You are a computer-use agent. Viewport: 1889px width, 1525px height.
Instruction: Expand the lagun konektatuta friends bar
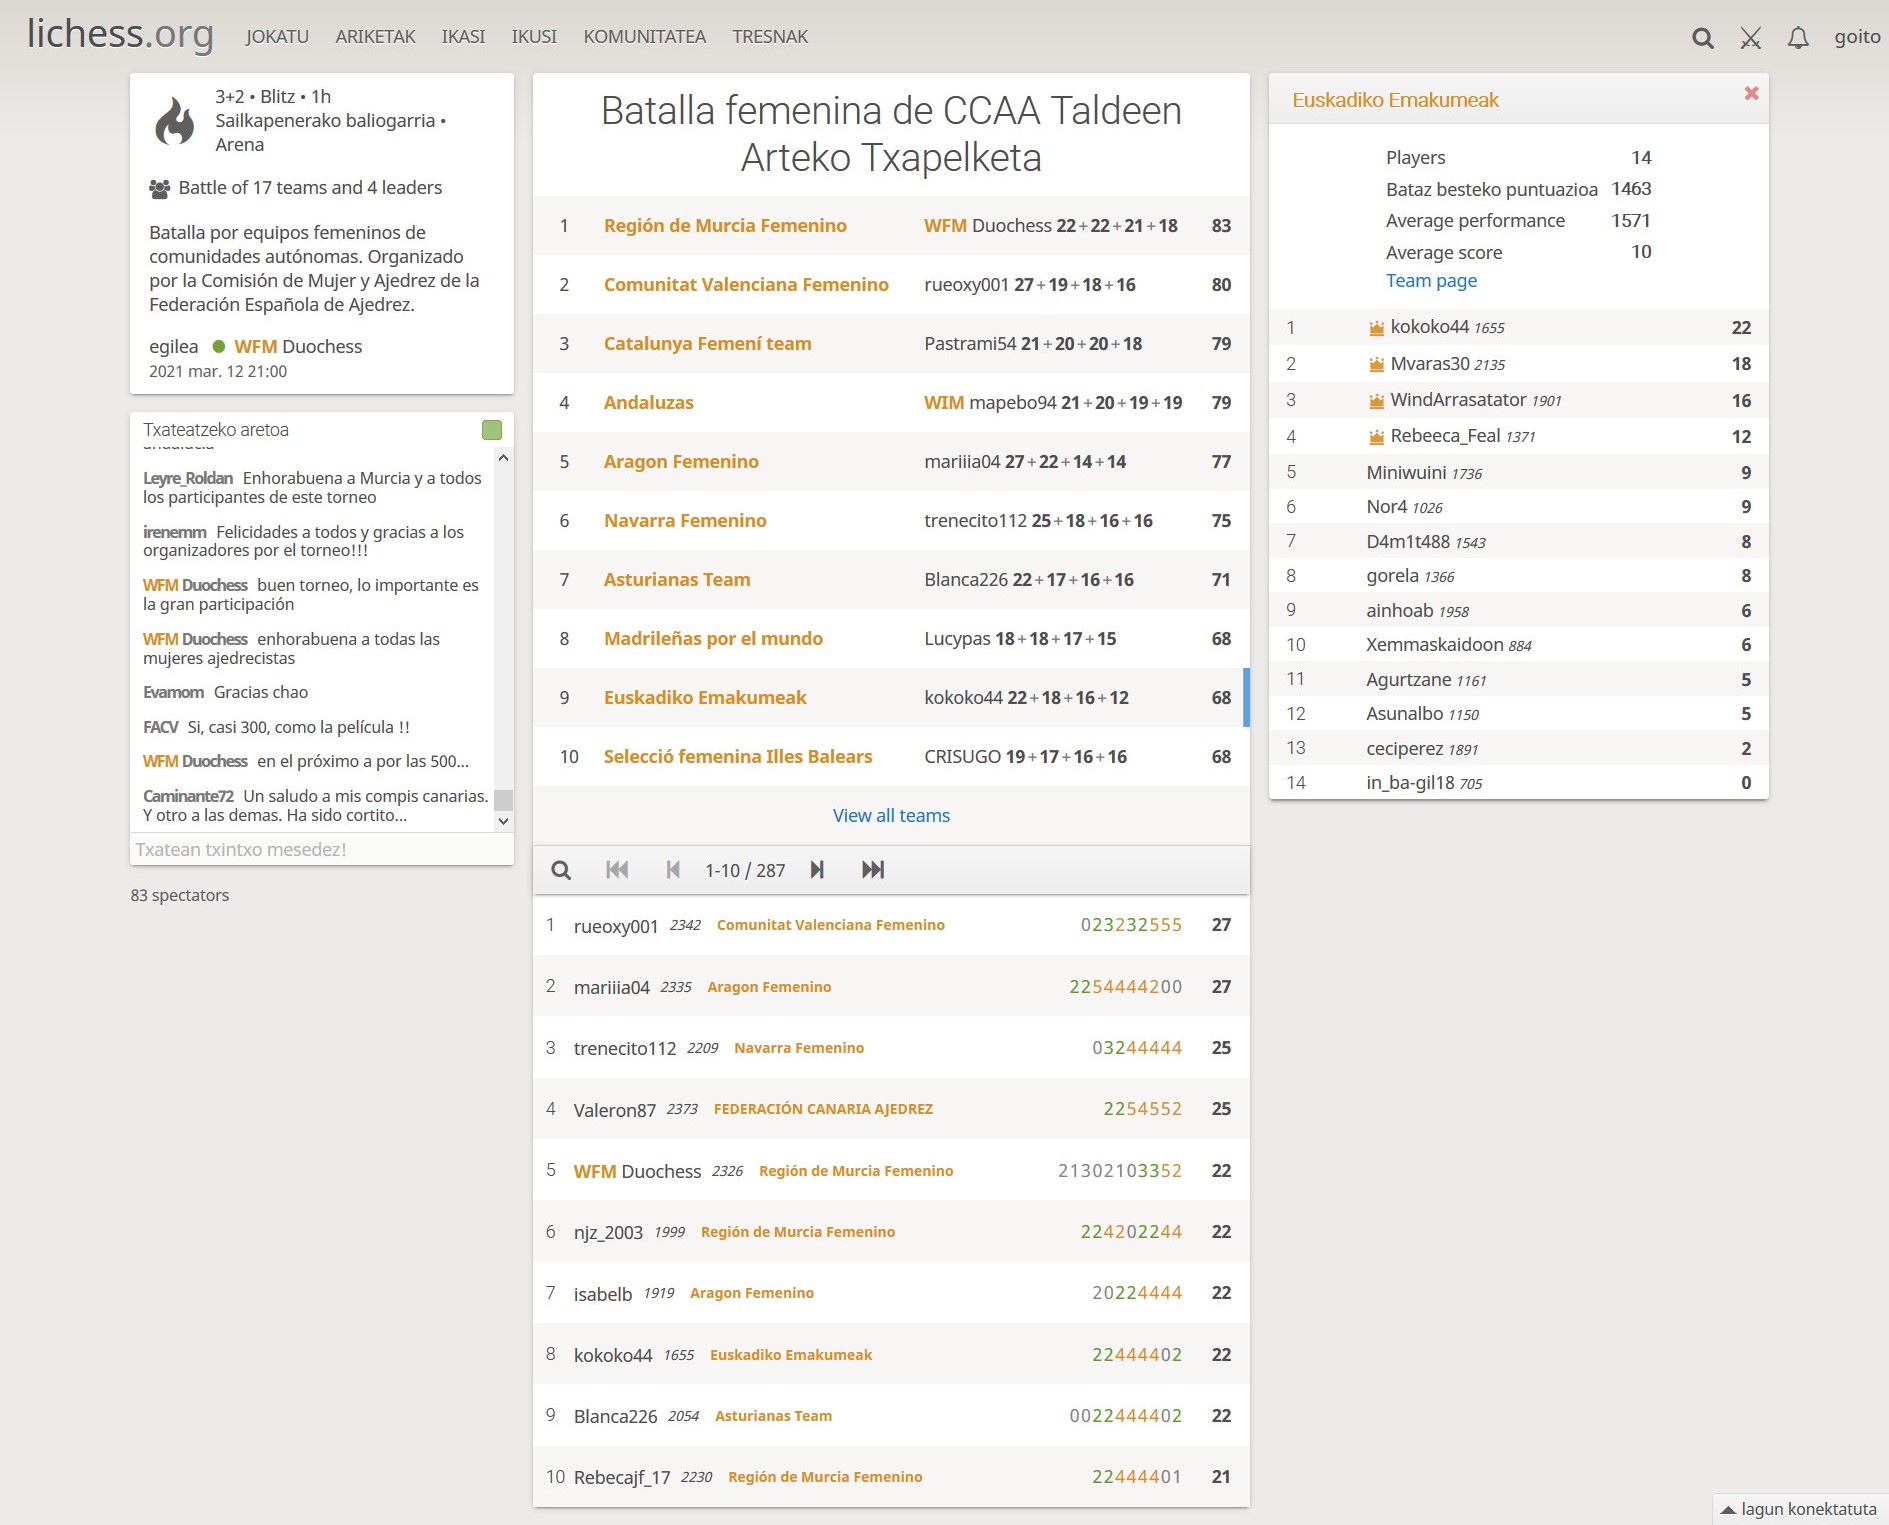1800,1509
